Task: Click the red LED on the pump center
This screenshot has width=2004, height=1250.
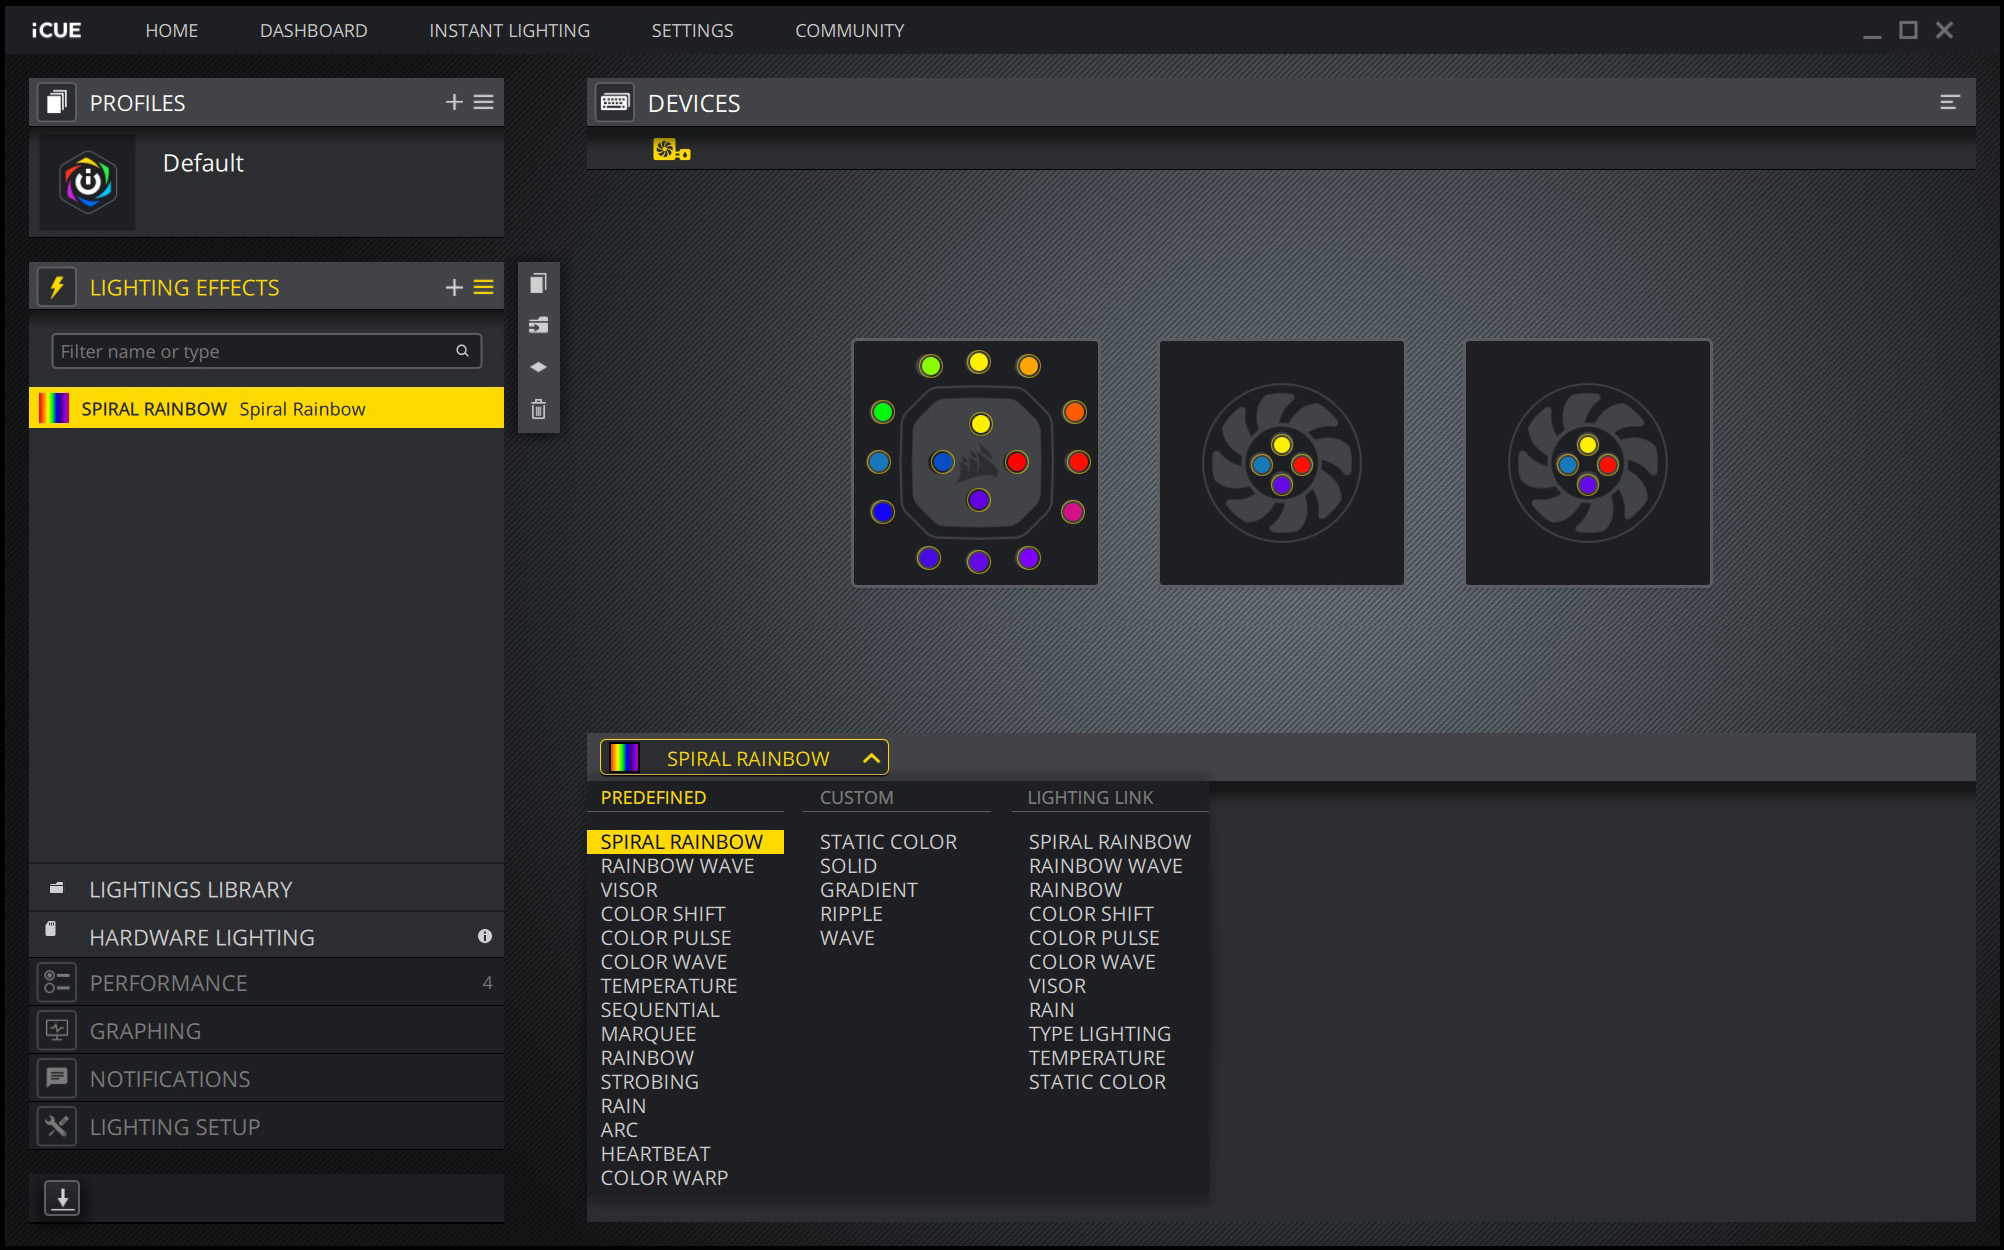Action: [1016, 462]
